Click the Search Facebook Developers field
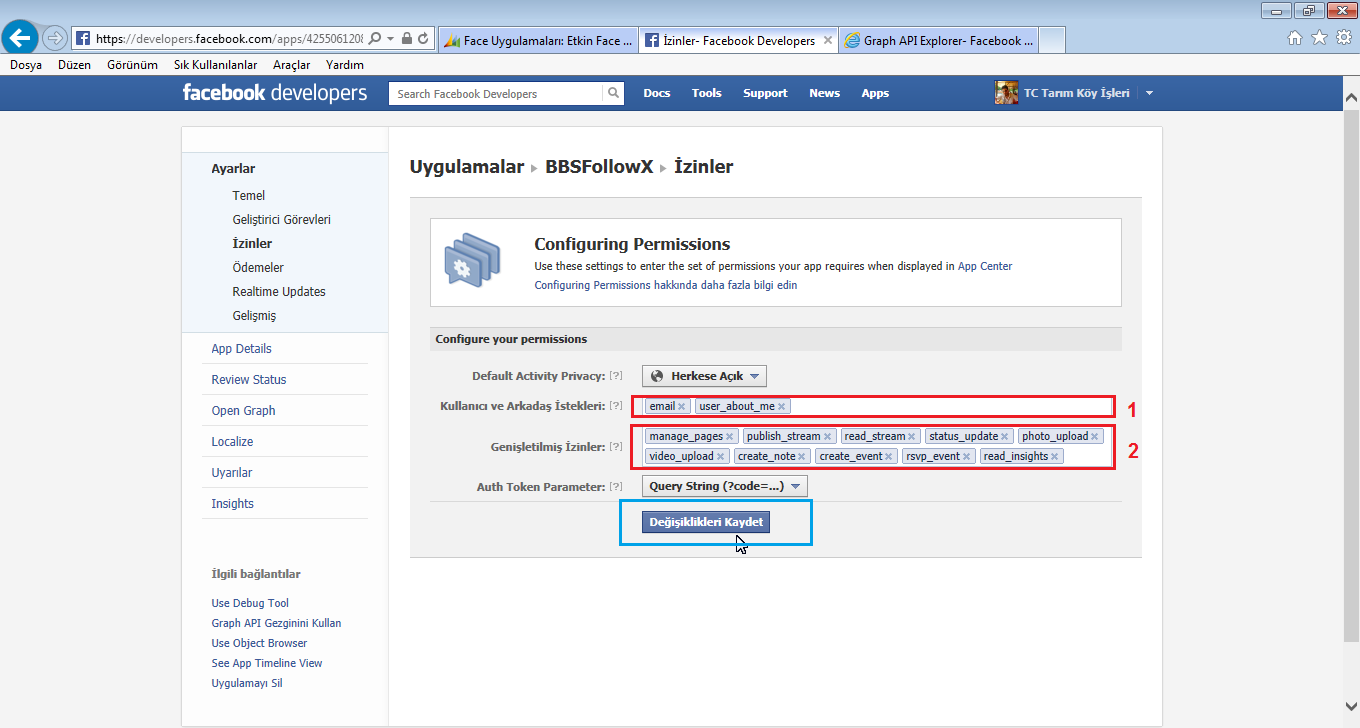This screenshot has height=728, width=1360. (496, 93)
